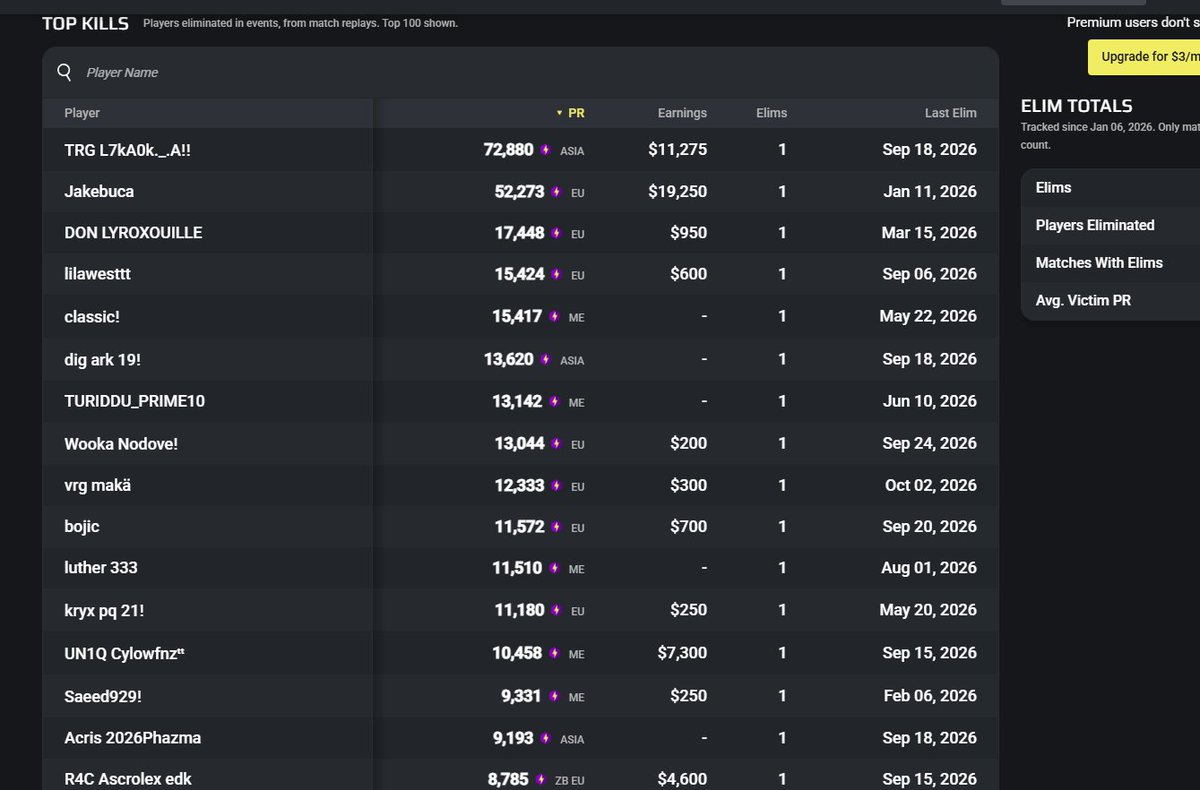
Task: Open Saeed929! player profile
Action: click(x=103, y=696)
